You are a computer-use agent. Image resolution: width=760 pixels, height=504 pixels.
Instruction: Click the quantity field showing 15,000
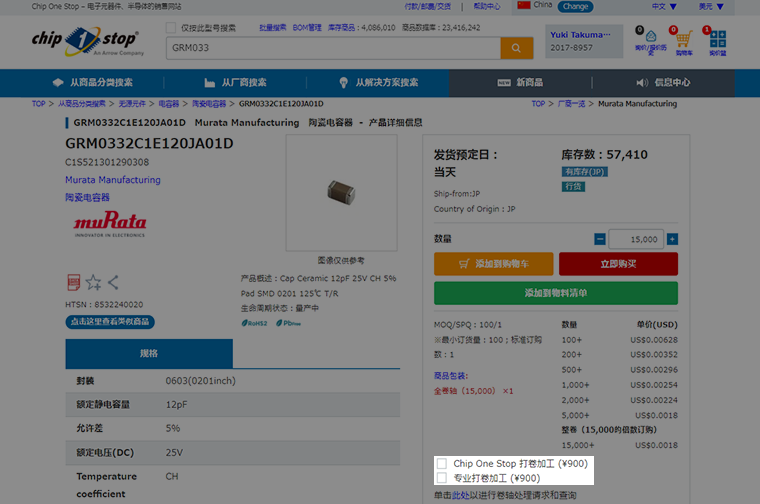tap(636, 239)
